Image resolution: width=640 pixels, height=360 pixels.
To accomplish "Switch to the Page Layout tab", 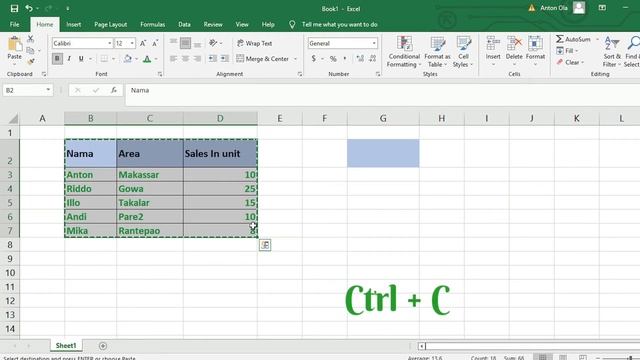I will (111, 24).
